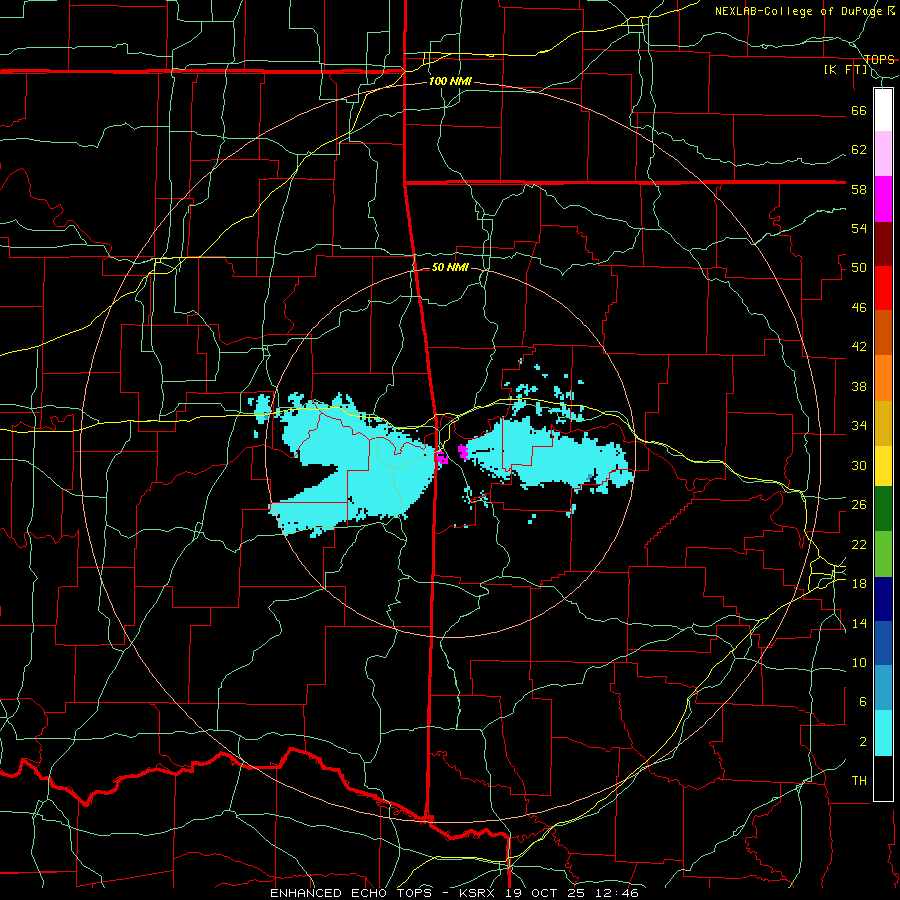The width and height of the screenshot is (900, 900).
Task: Click the dark red 54 kft legend swatch
Action: click(883, 244)
